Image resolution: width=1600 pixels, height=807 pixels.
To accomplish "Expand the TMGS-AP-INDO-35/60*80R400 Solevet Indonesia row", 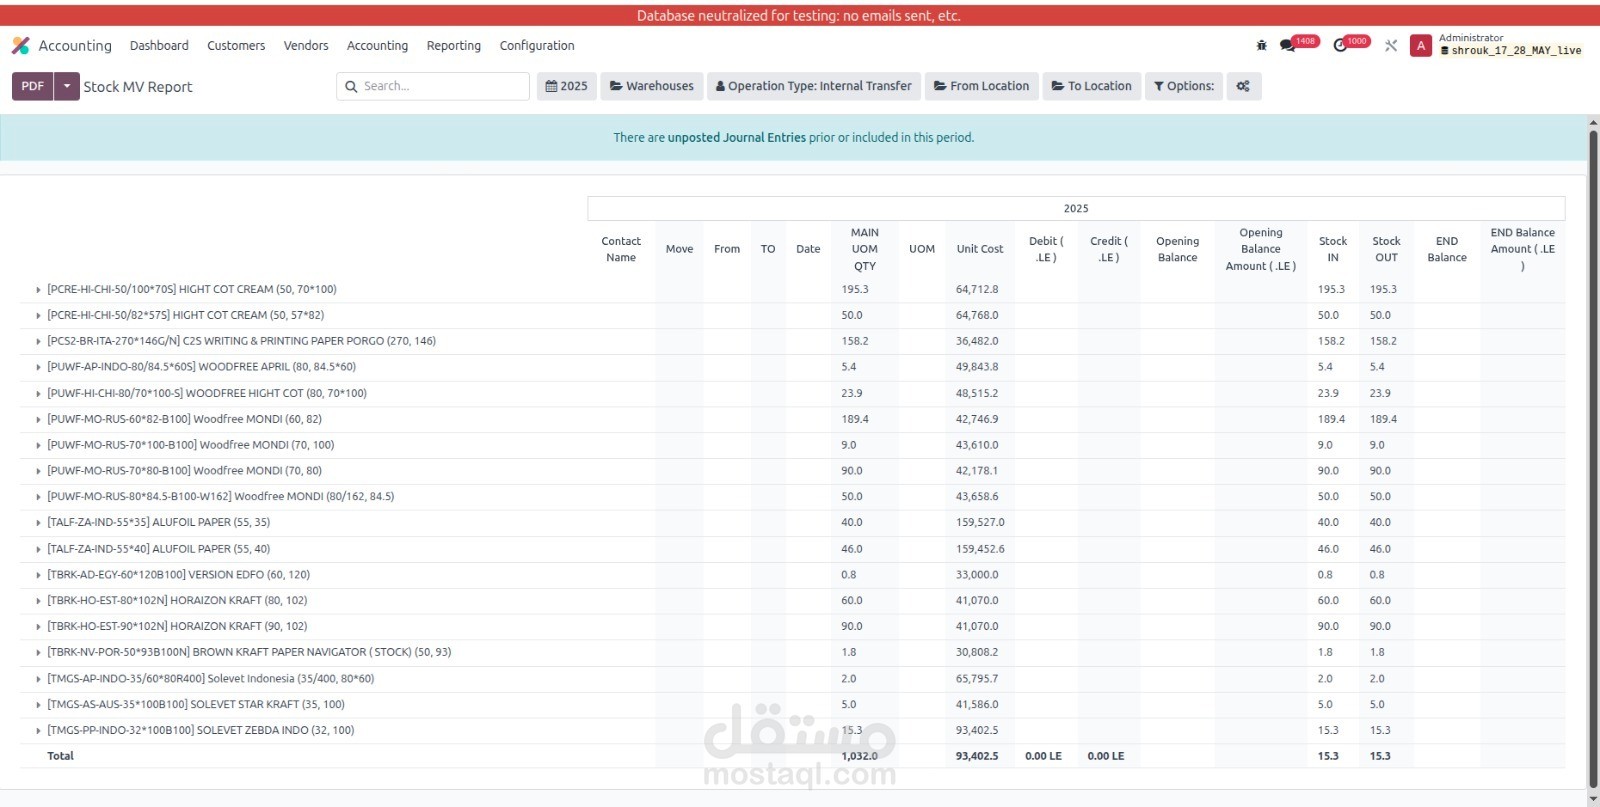I will (x=38, y=679).
